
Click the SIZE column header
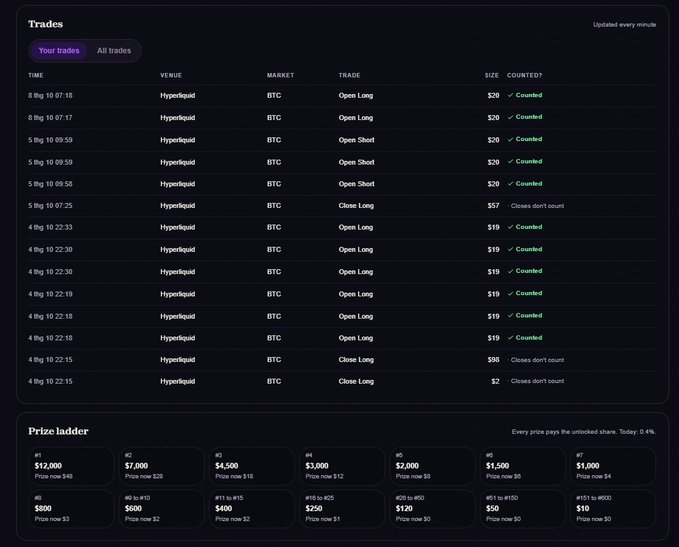pos(492,75)
